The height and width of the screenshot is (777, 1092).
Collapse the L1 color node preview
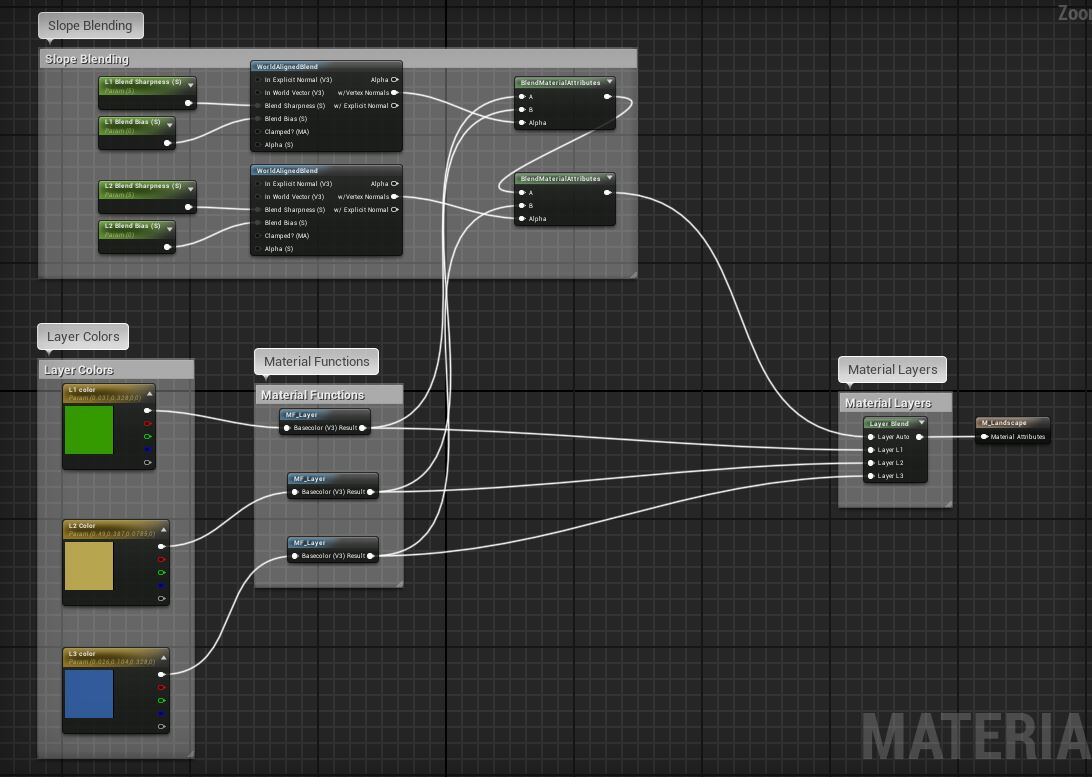pos(150,393)
